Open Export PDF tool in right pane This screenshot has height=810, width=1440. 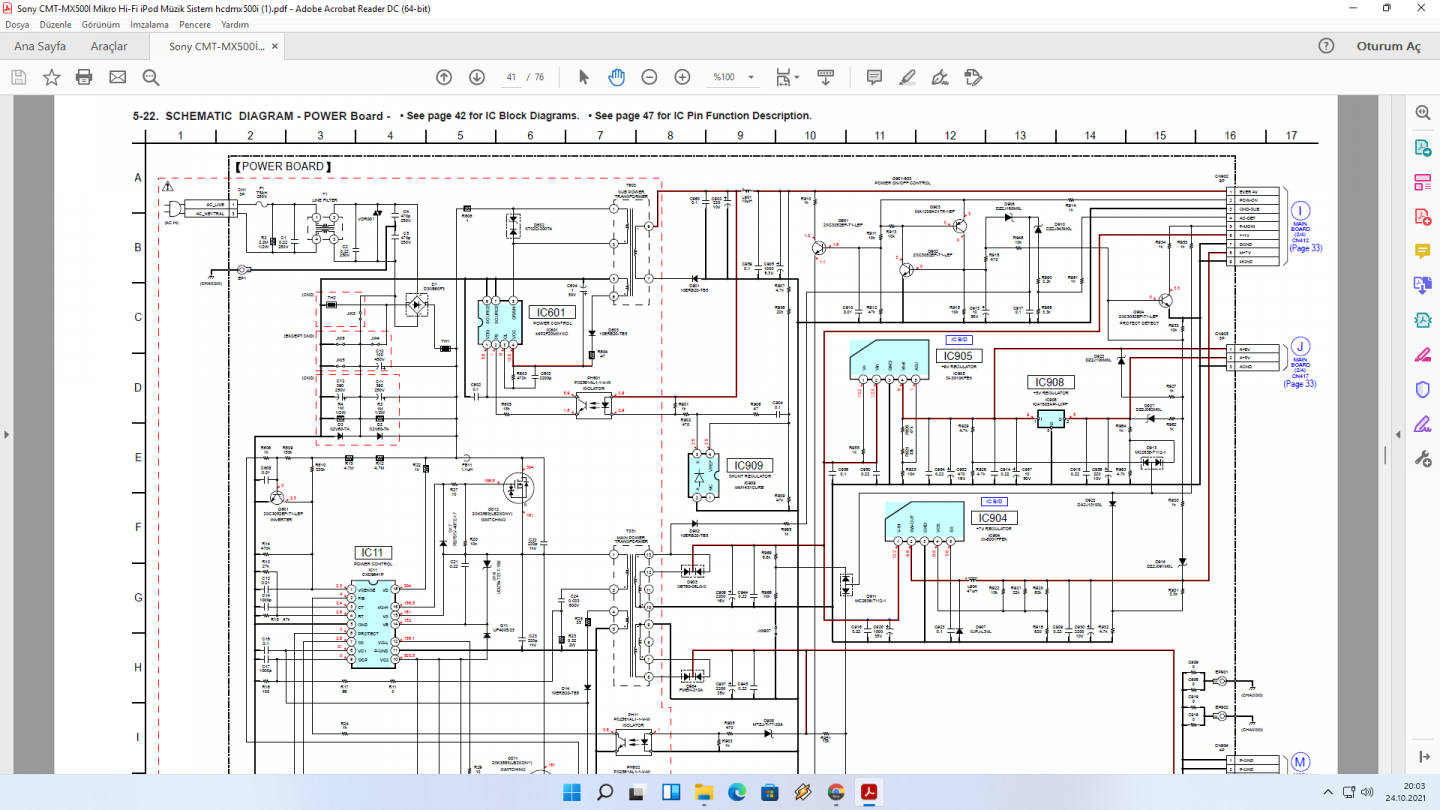point(1422,148)
